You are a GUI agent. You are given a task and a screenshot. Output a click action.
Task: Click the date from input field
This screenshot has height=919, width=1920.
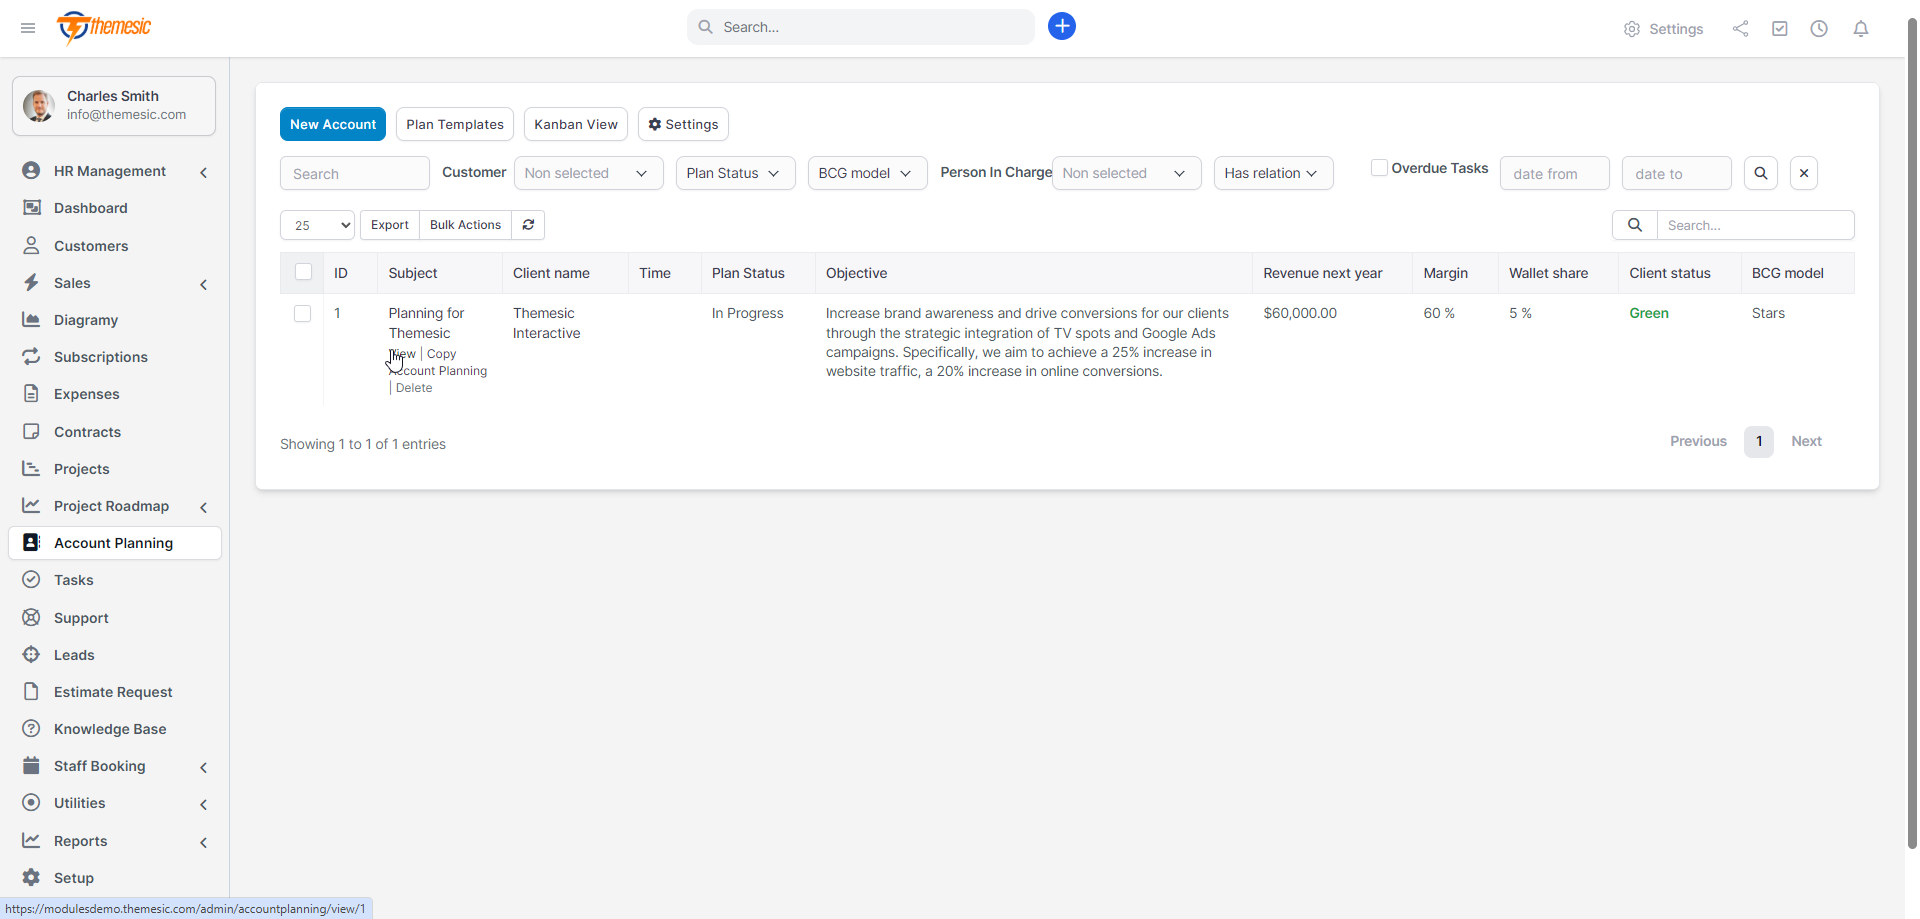[1555, 173]
